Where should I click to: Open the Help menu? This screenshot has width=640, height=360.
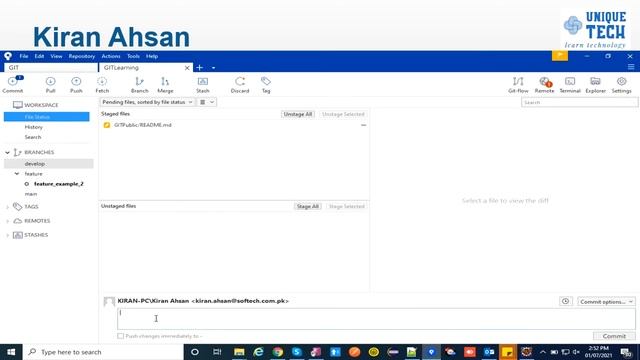pos(152,56)
